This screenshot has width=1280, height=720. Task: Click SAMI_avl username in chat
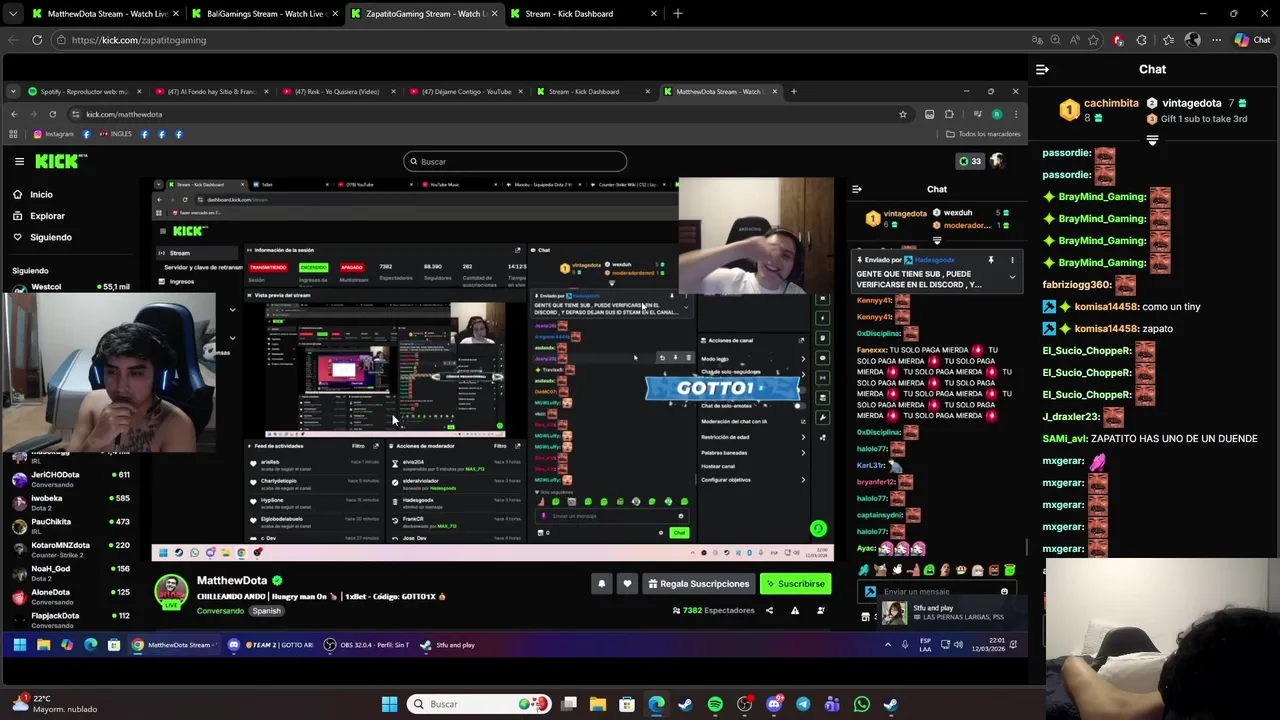pyautogui.click(x=1065, y=438)
